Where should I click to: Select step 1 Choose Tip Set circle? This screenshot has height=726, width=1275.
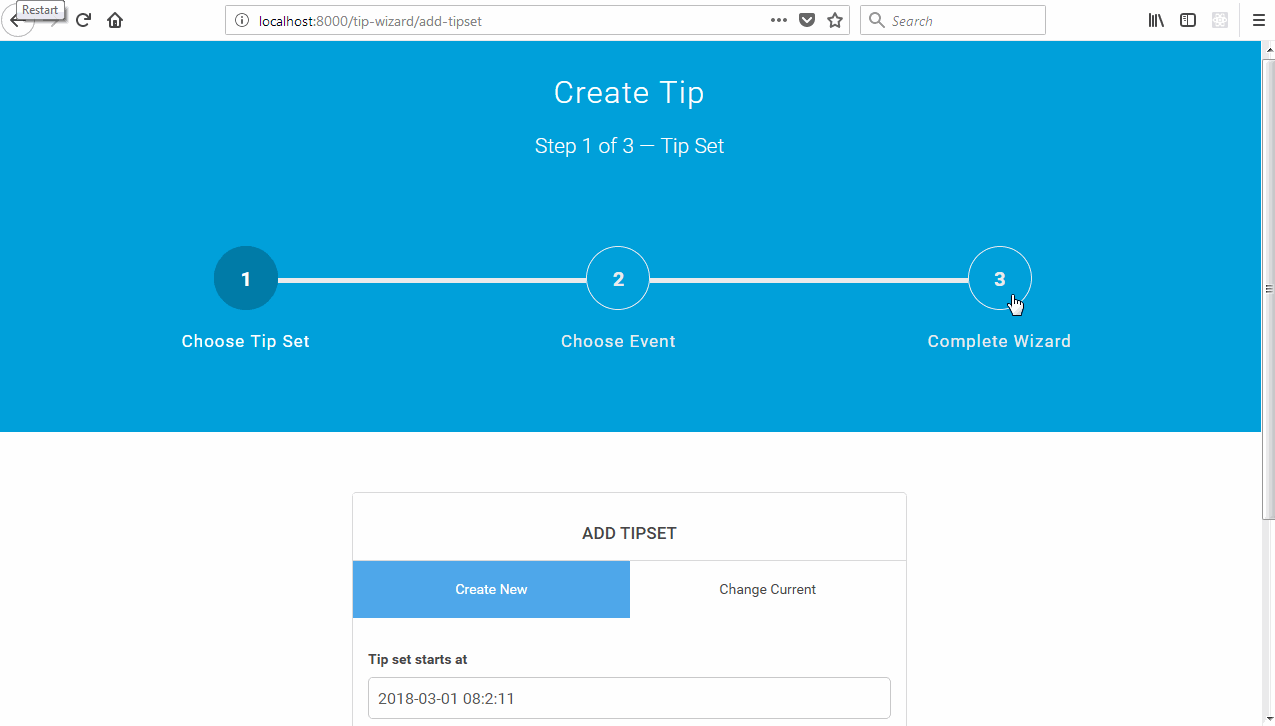point(245,278)
